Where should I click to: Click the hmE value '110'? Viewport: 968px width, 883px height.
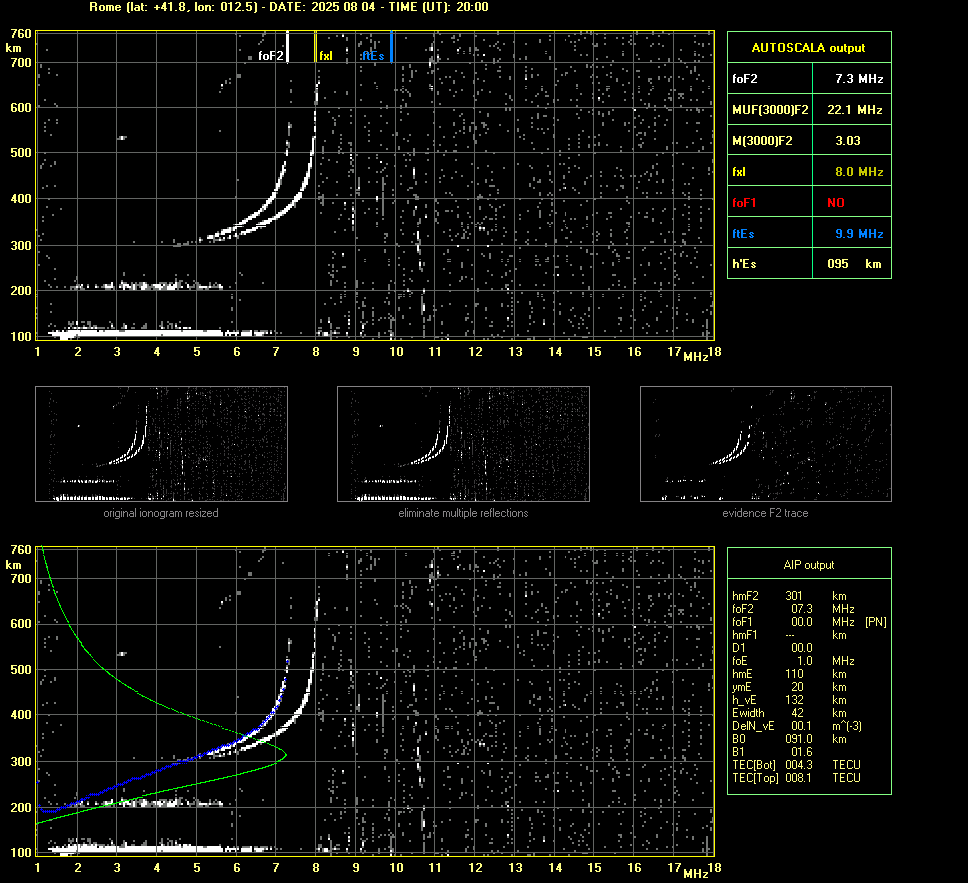[x=794, y=674]
